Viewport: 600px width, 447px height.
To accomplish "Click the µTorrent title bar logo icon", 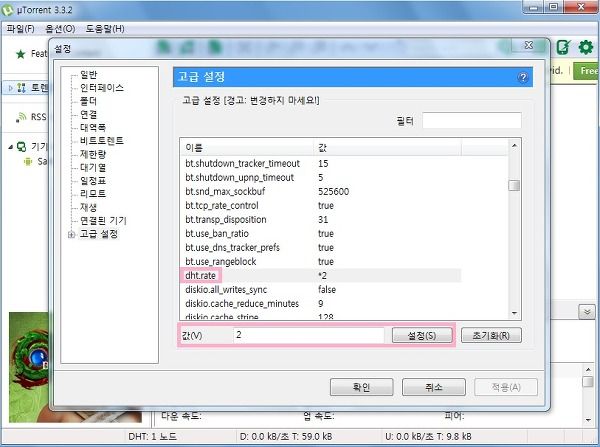I will tap(8, 10).
